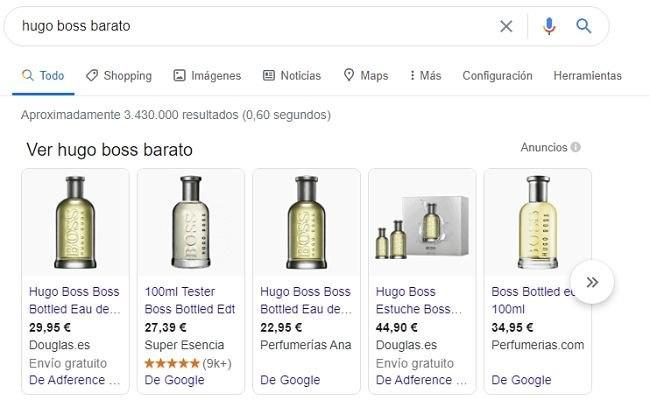
Task: Click the Perfumerias Ana seller name
Action: tap(306, 345)
